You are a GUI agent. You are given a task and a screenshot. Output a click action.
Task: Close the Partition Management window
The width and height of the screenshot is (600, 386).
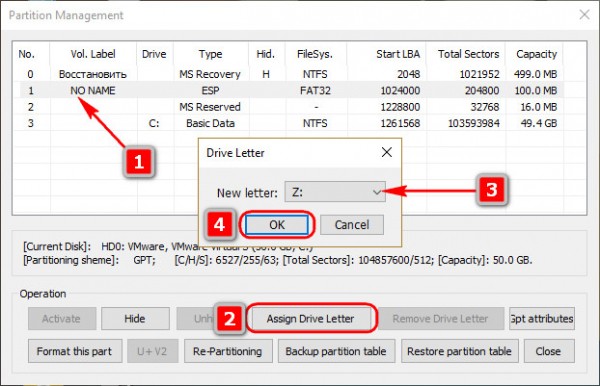pyautogui.click(x=584, y=15)
